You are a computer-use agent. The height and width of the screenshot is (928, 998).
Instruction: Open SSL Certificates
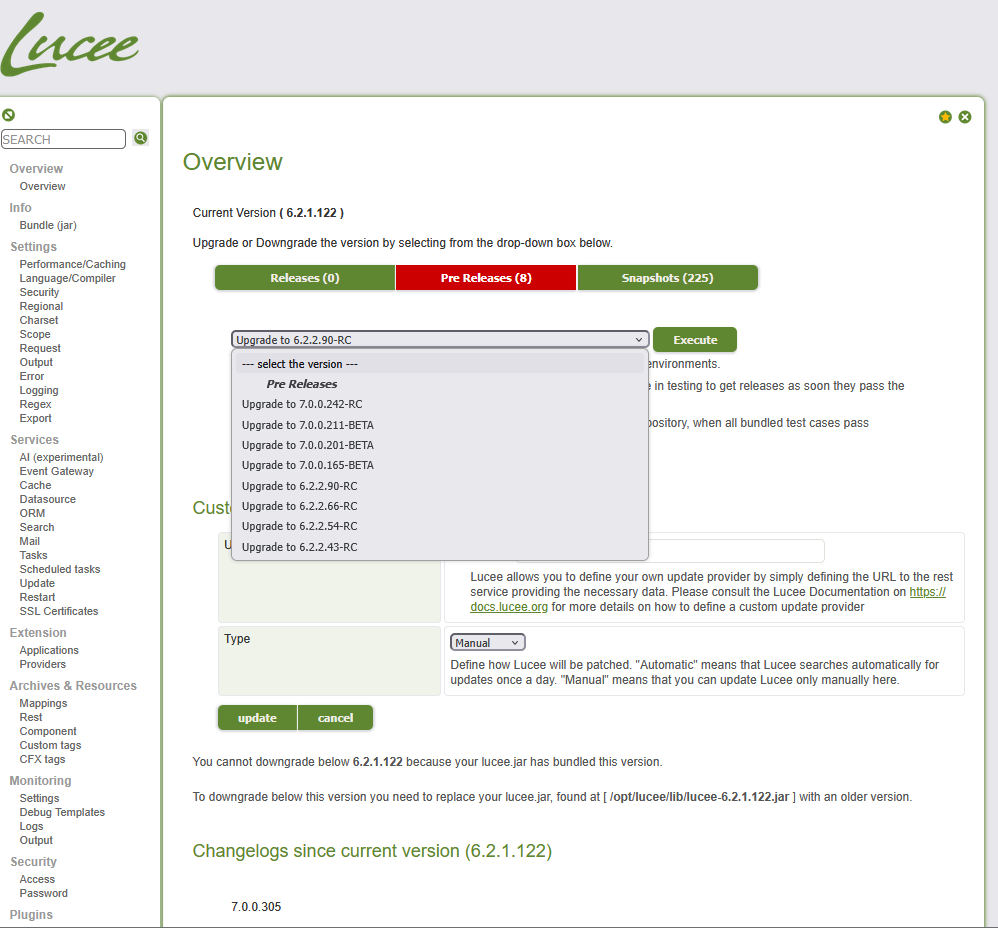[x=59, y=611]
